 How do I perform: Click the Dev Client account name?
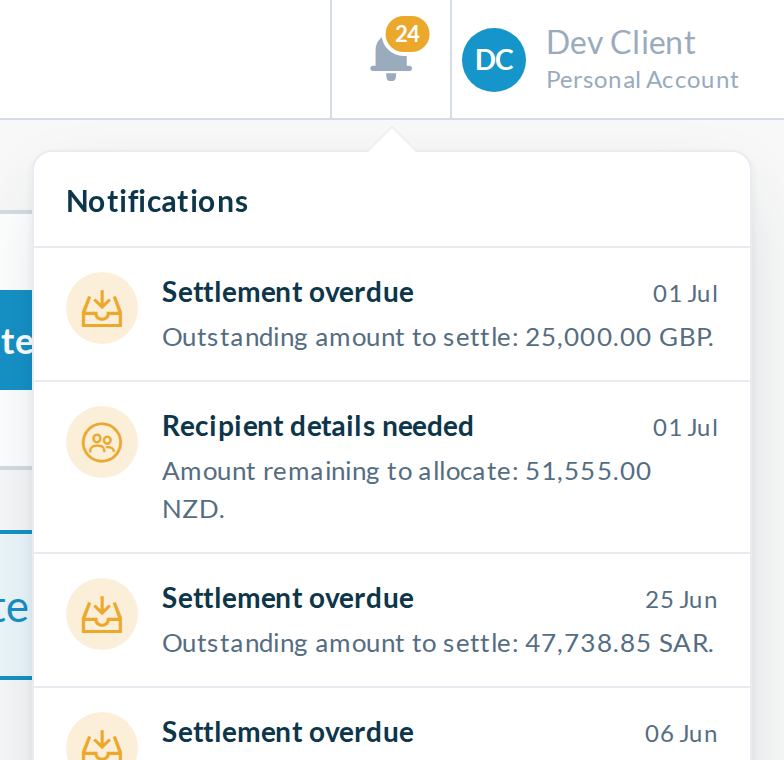pos(620,42)
